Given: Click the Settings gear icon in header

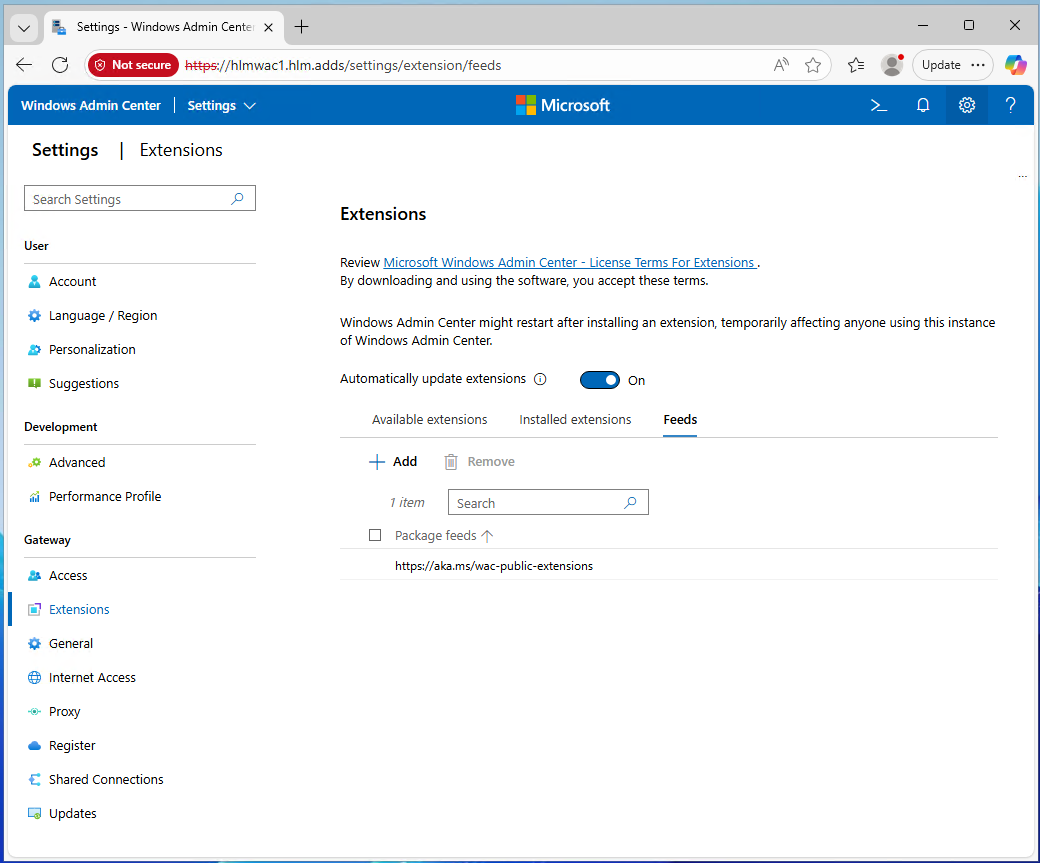Looking at the screenshot, I should pos(966,105).
